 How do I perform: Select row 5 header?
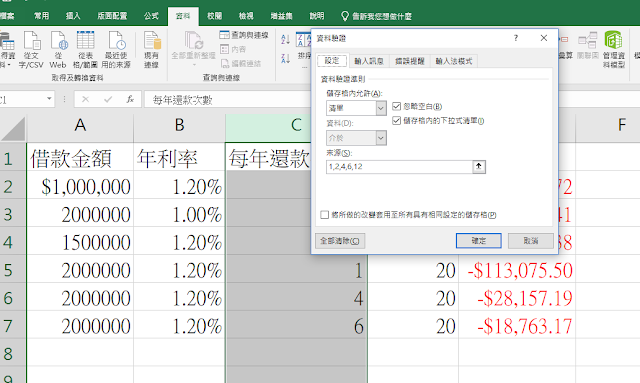[12, 270]
